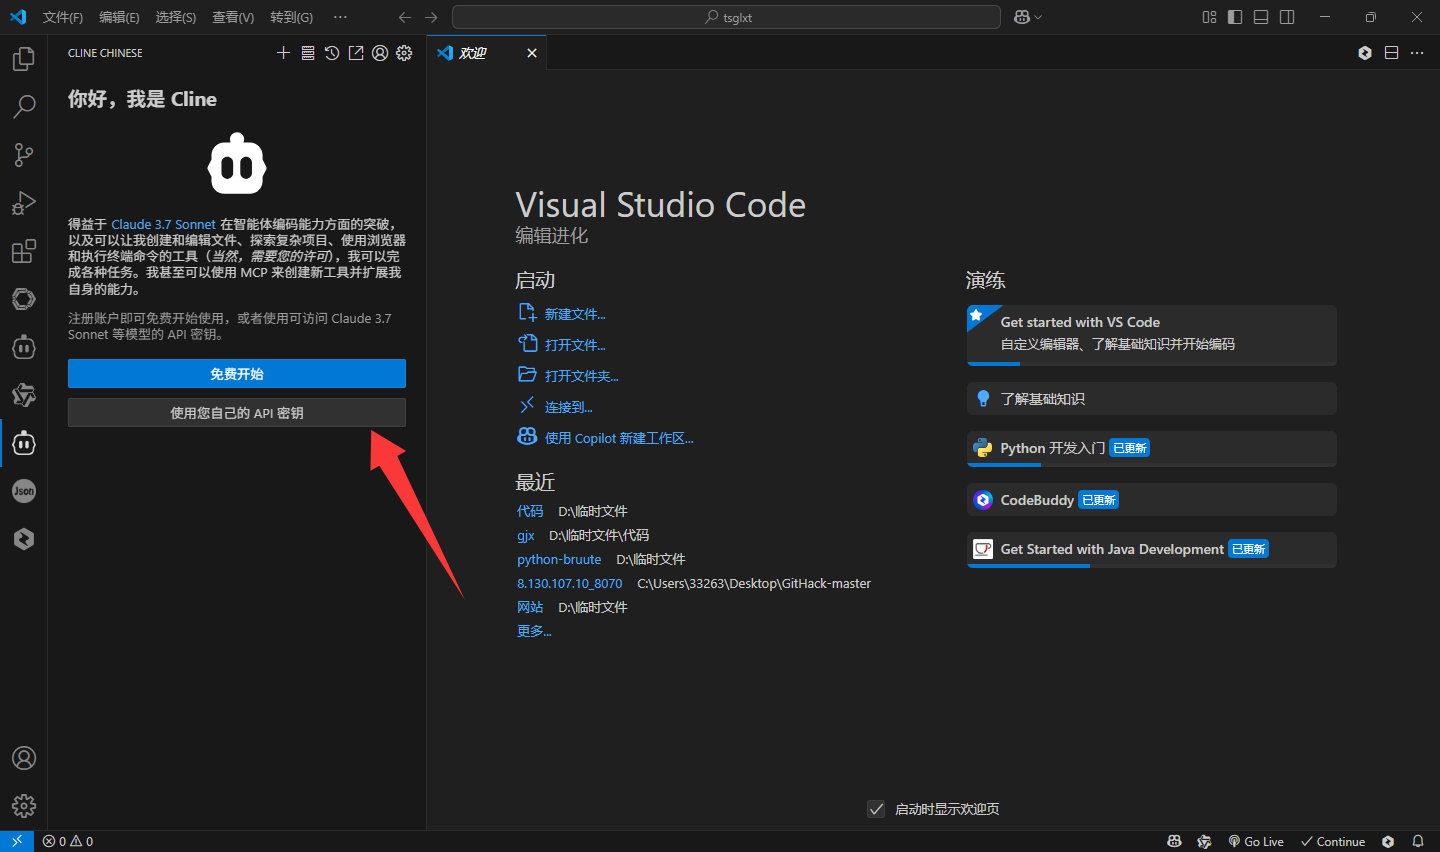The image size is (1440, 852).
Task: Open the knot-shaped Tongyi extension in activity bar
Action: (24, 395)
